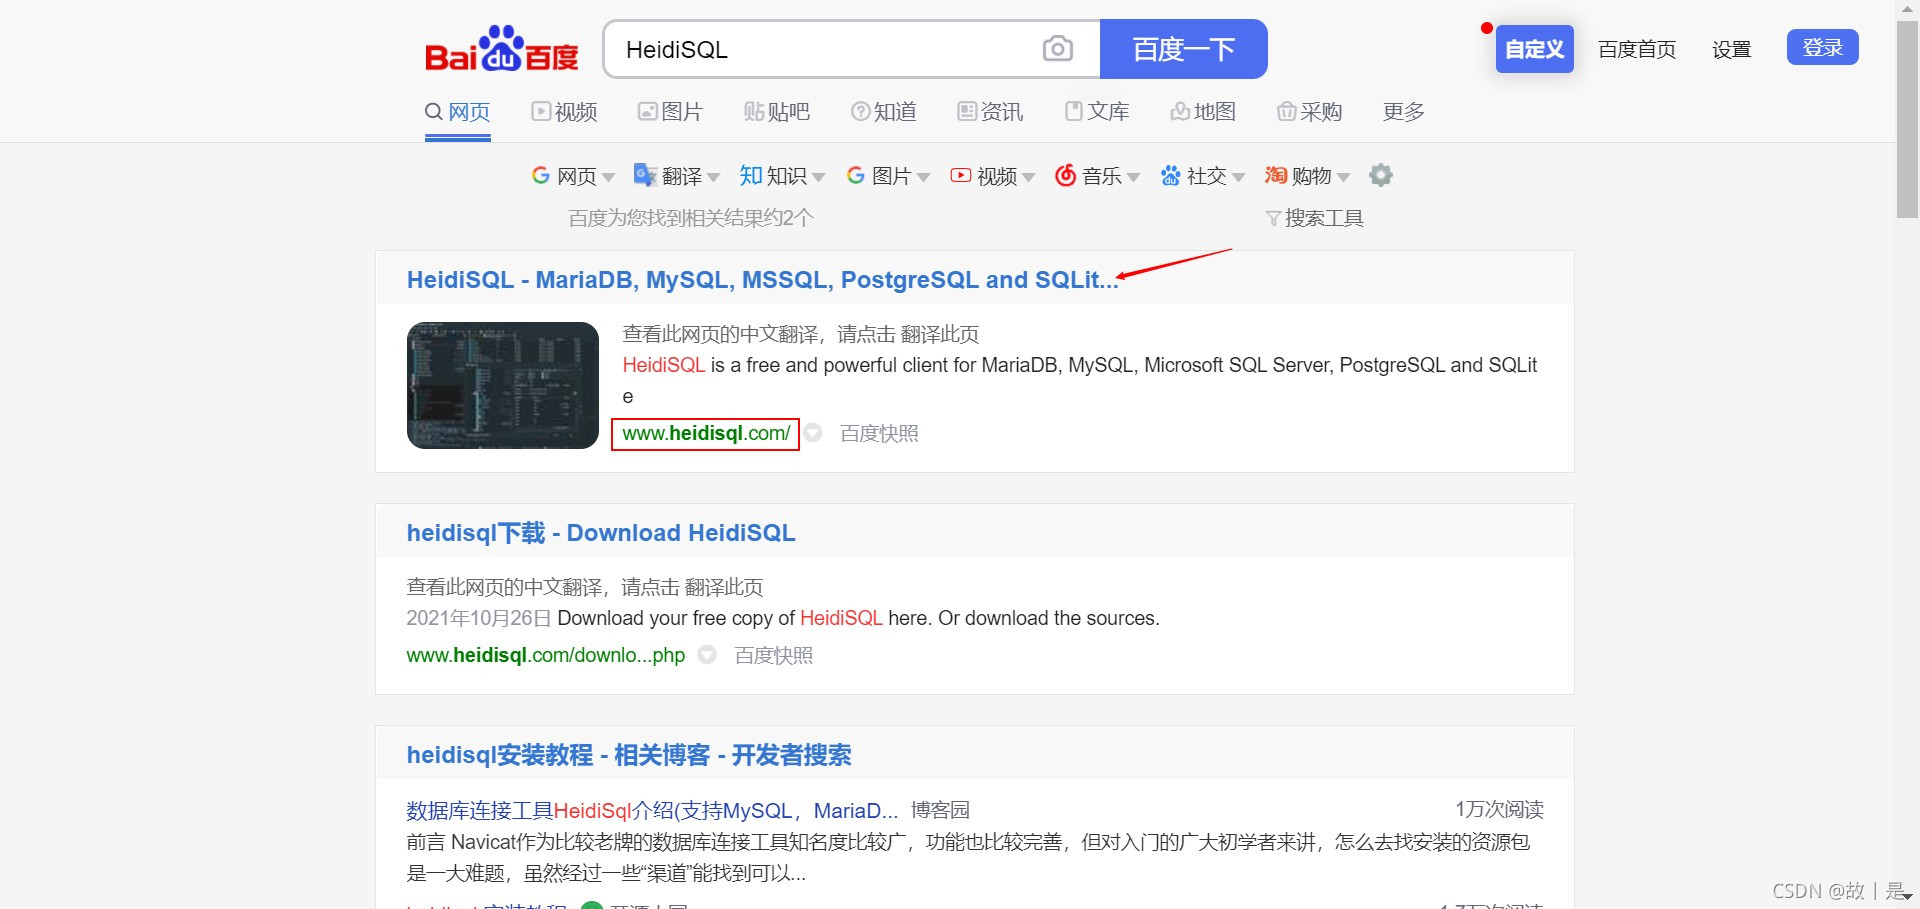Viewport: 1920px width, 909px height.
Task: Expand the 社交 dropdown arrow
Action: click(x=1238, y=178)
